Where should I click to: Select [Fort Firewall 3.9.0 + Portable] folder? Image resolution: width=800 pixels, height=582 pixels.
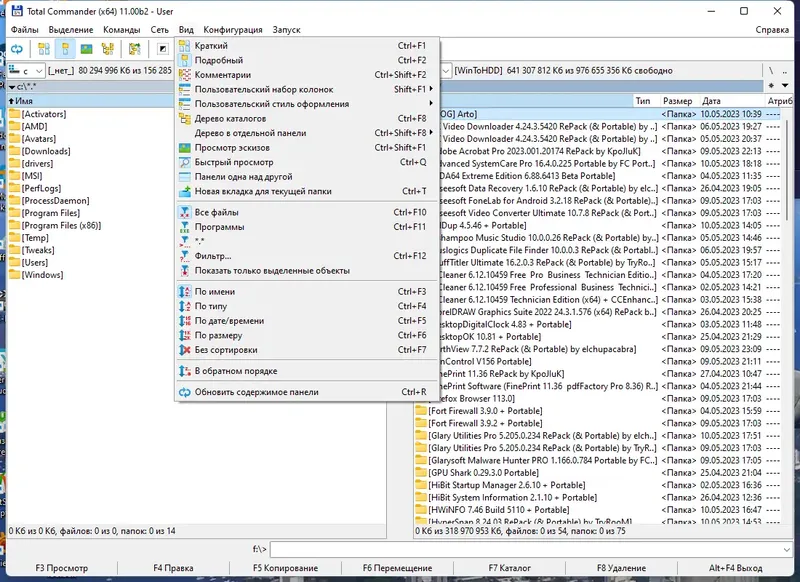click(485, 411)
